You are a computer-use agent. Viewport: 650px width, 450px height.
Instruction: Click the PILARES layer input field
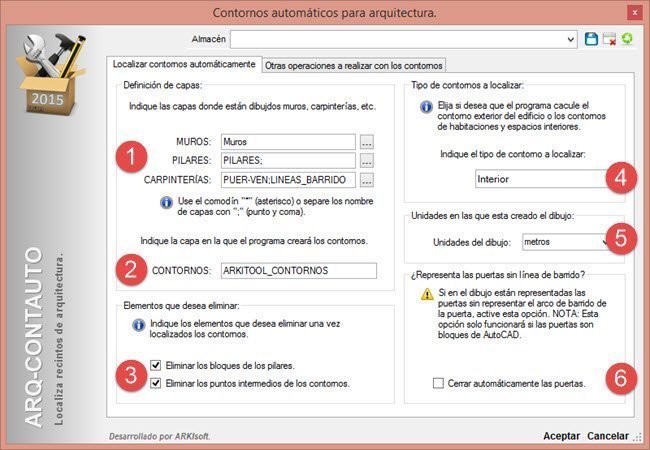(x=288, y=160)
